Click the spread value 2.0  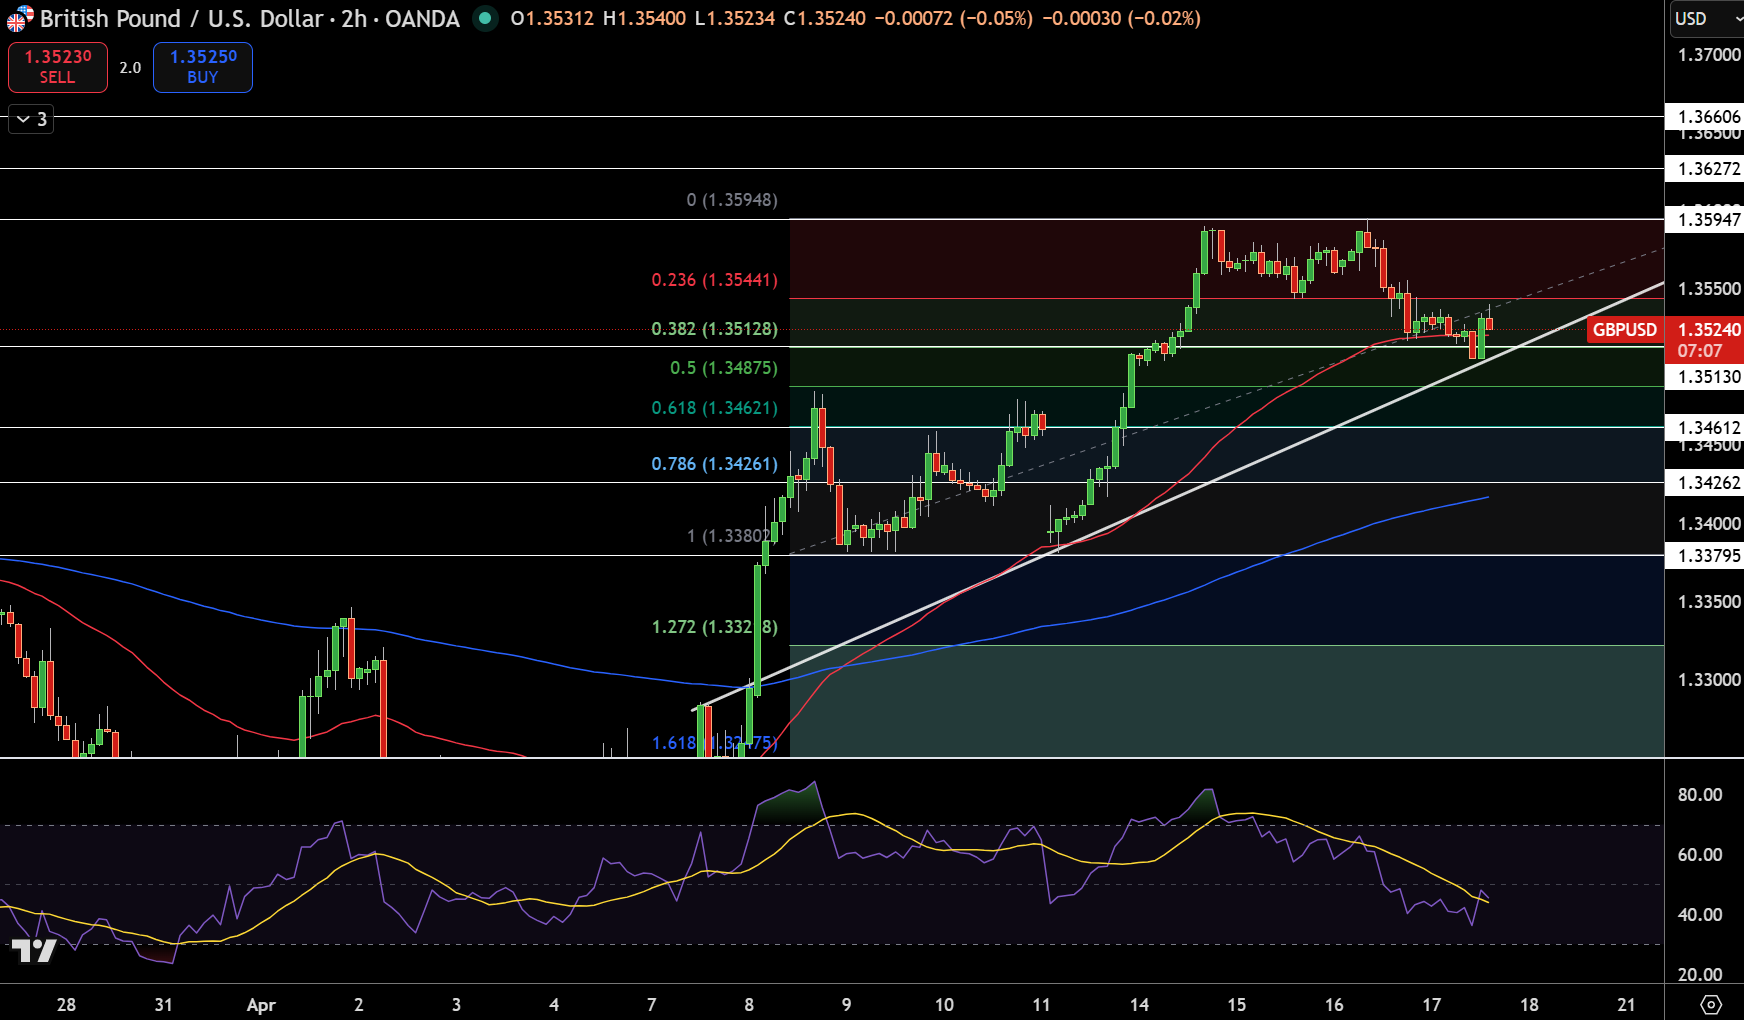pyautogui.click(x=130, y=68)
